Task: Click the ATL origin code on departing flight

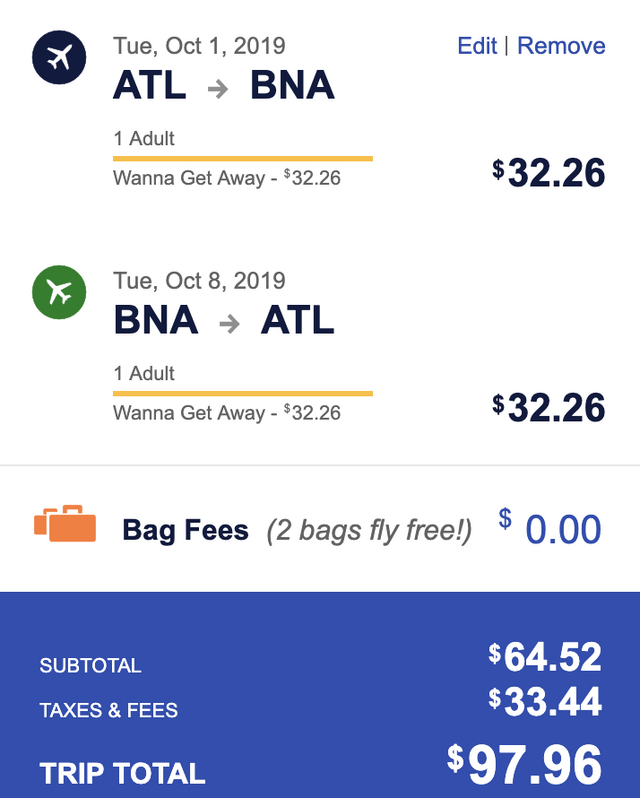Action: tap(150, 86)
